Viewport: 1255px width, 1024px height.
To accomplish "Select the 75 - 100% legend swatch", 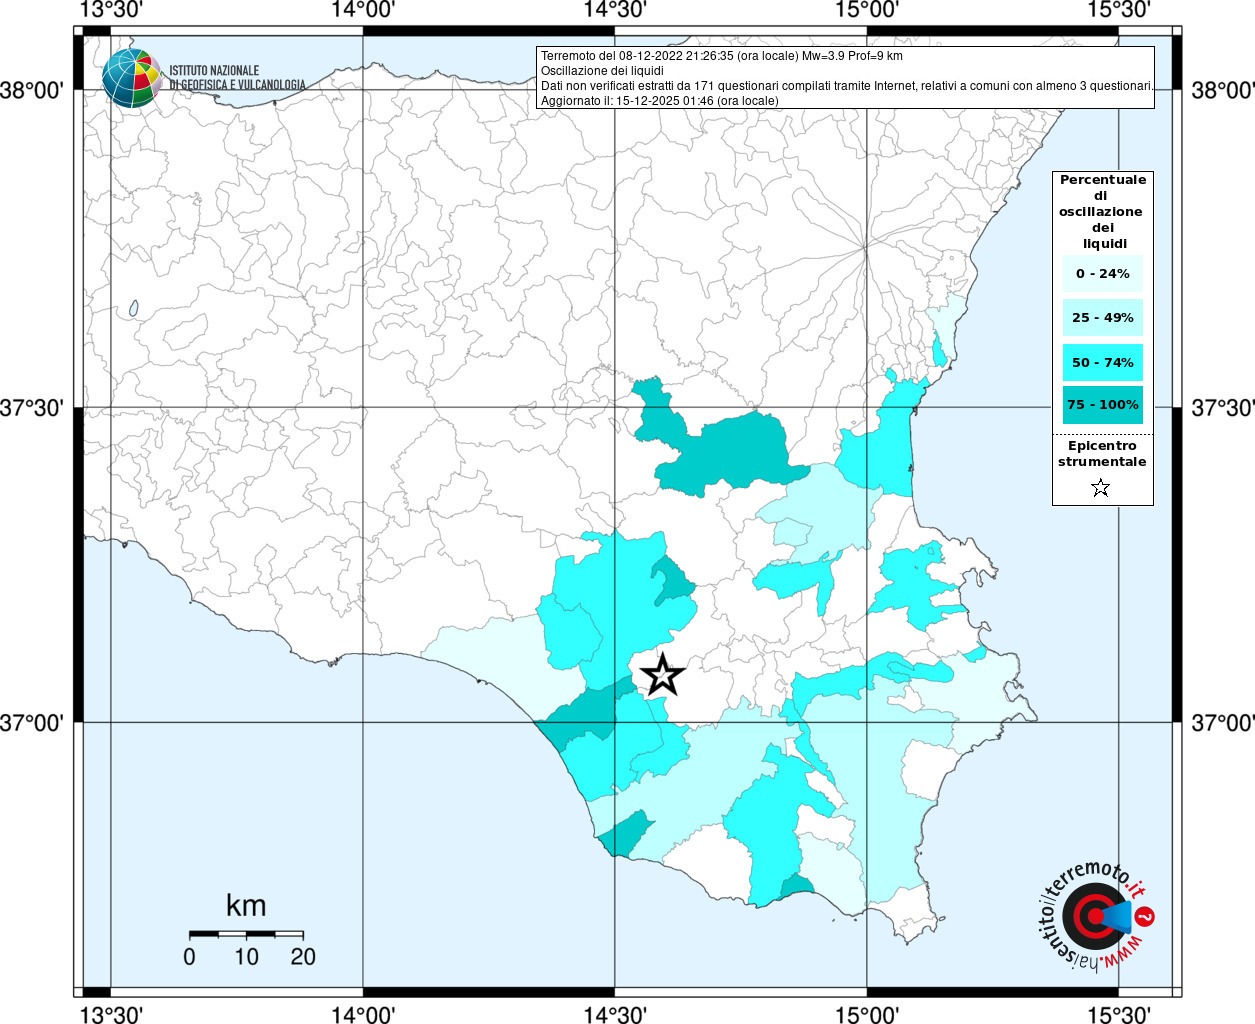I will click(1102, 405).
